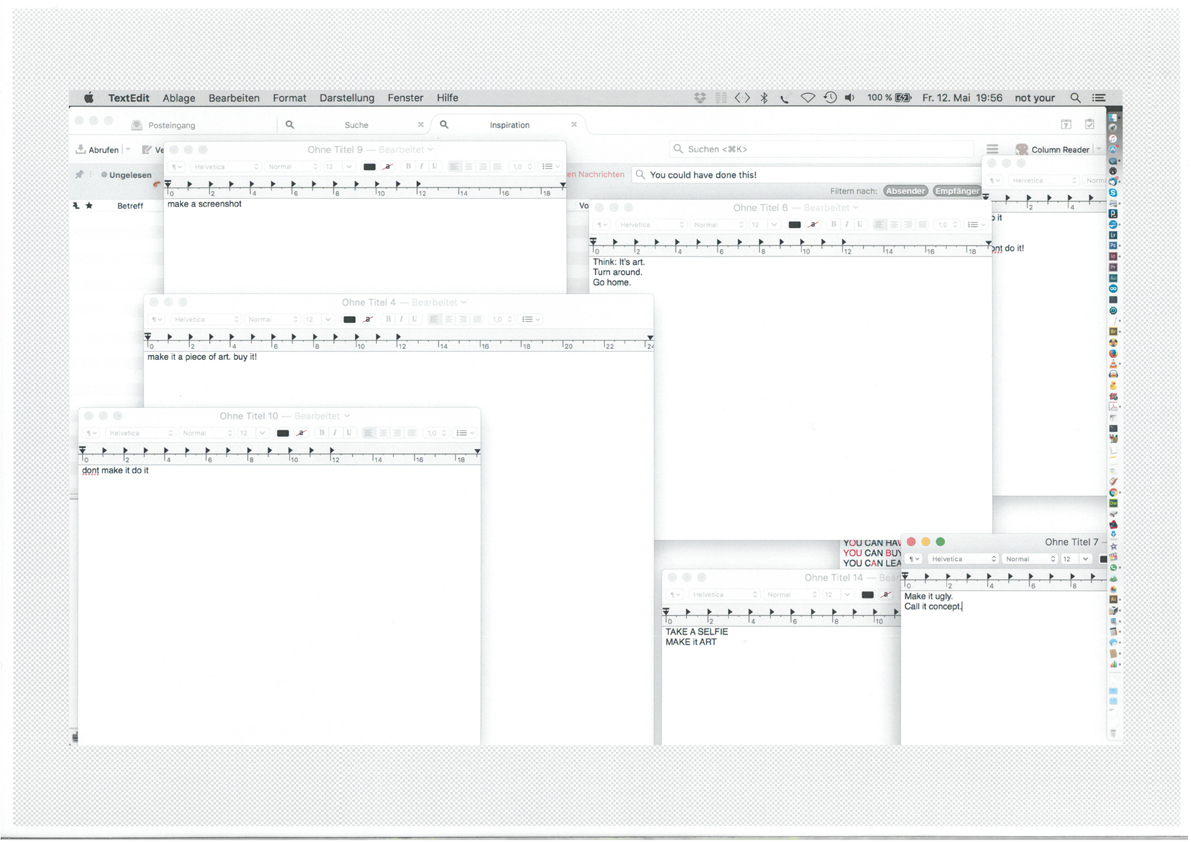The width and height of the screenshot is (1191, 842).
Task: Click the Bold button in Ohne Titel 9
Action: [x=408, y=167]
